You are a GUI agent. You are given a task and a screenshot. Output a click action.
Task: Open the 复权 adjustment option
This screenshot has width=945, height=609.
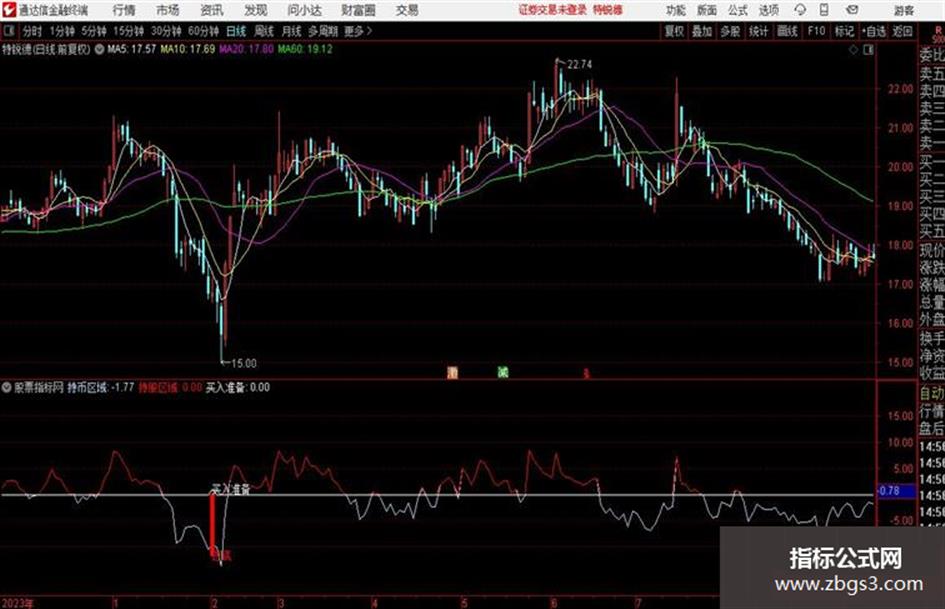(x=674, y=31)
